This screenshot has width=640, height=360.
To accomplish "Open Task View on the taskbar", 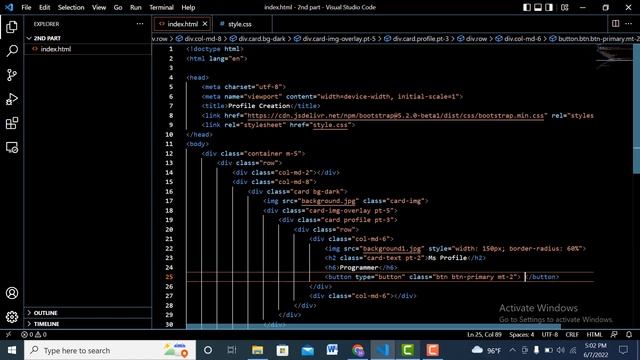I will coord(232,350).
